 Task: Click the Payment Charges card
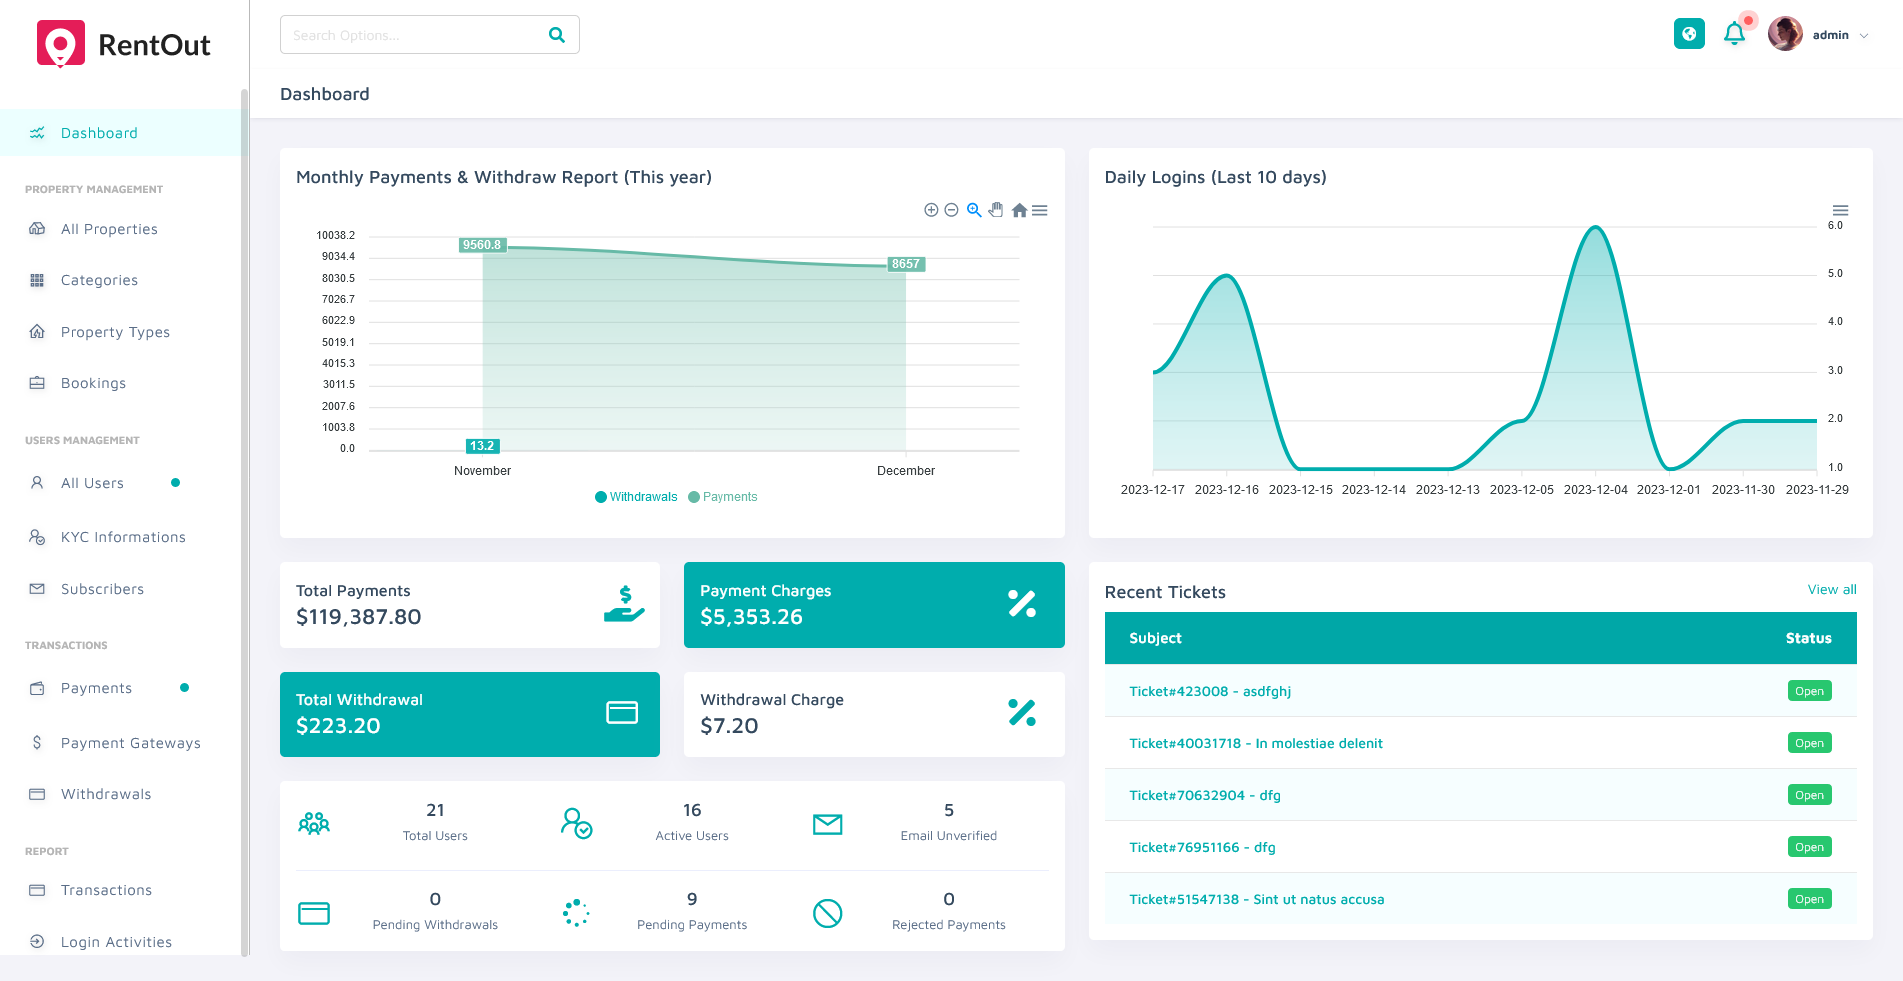873,605
